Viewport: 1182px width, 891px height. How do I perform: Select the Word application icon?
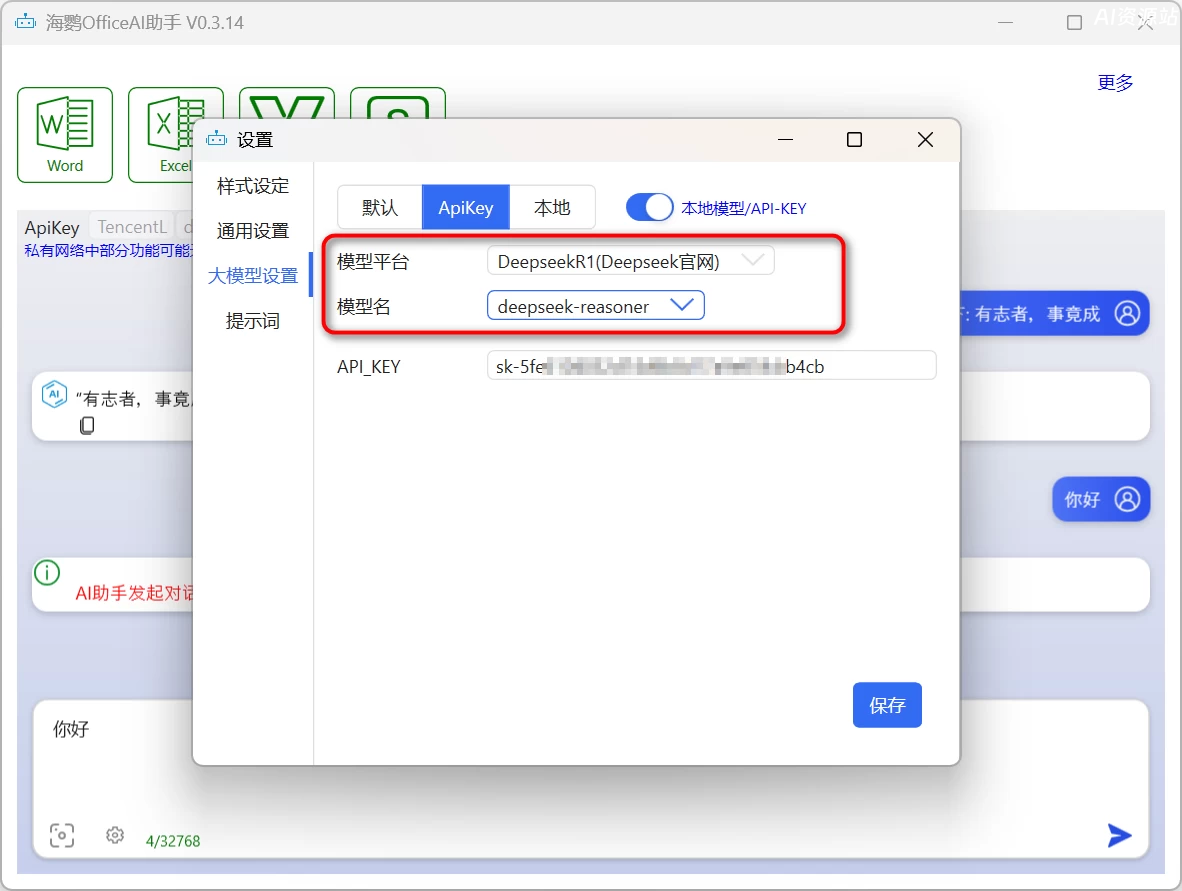coord(64,135)
